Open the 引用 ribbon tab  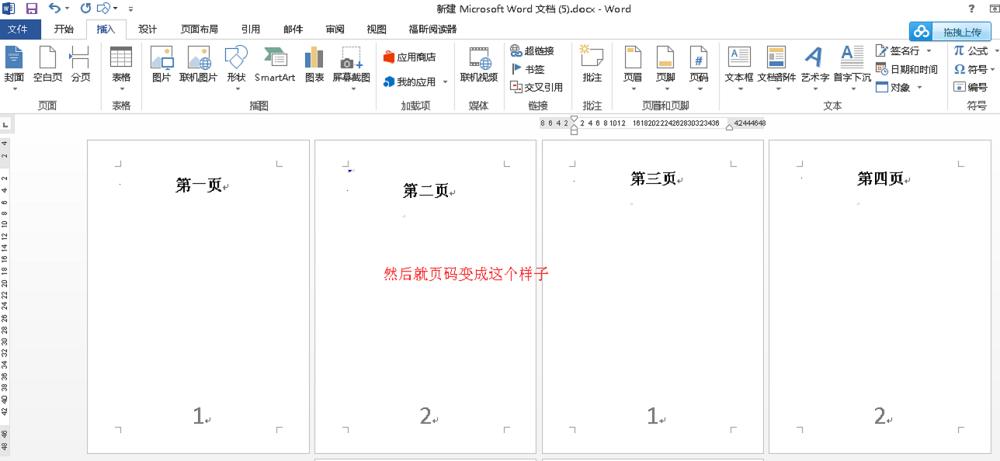pyautogui.click(x=251, y=29)
